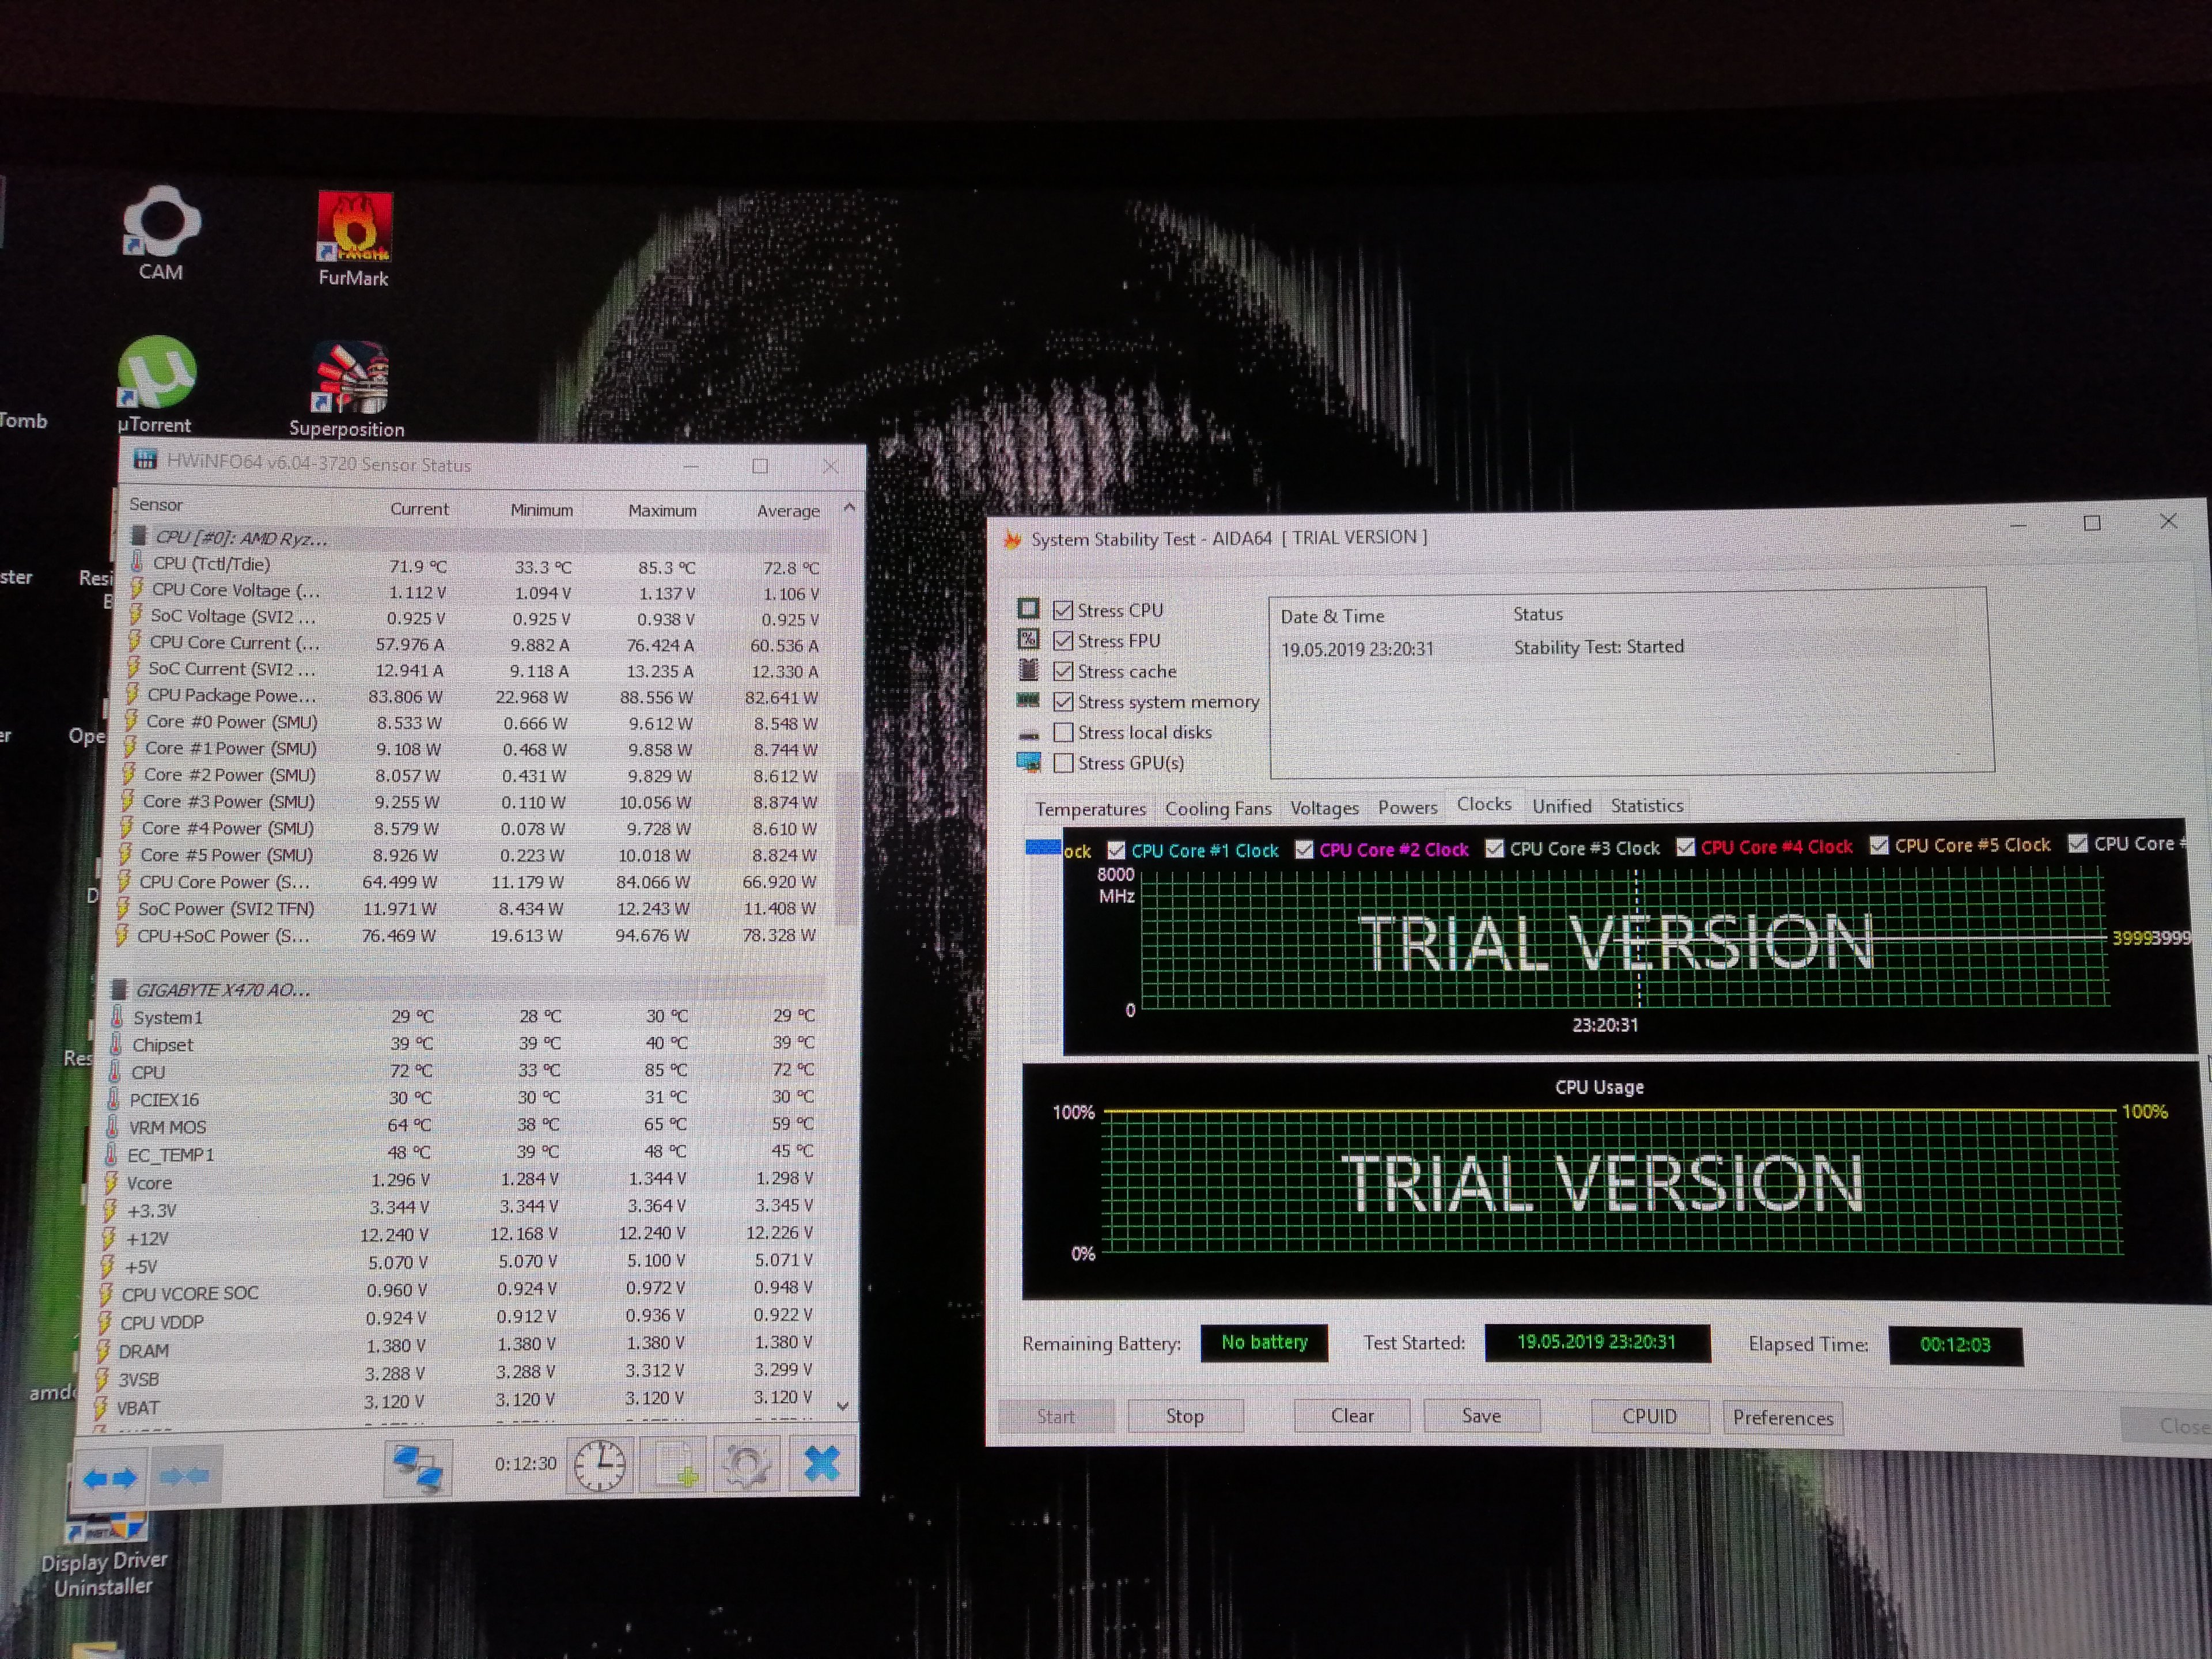Select the Unified tab
The width and height of the screenshot is (2212, 1659).
click(x=1562, y=806)
